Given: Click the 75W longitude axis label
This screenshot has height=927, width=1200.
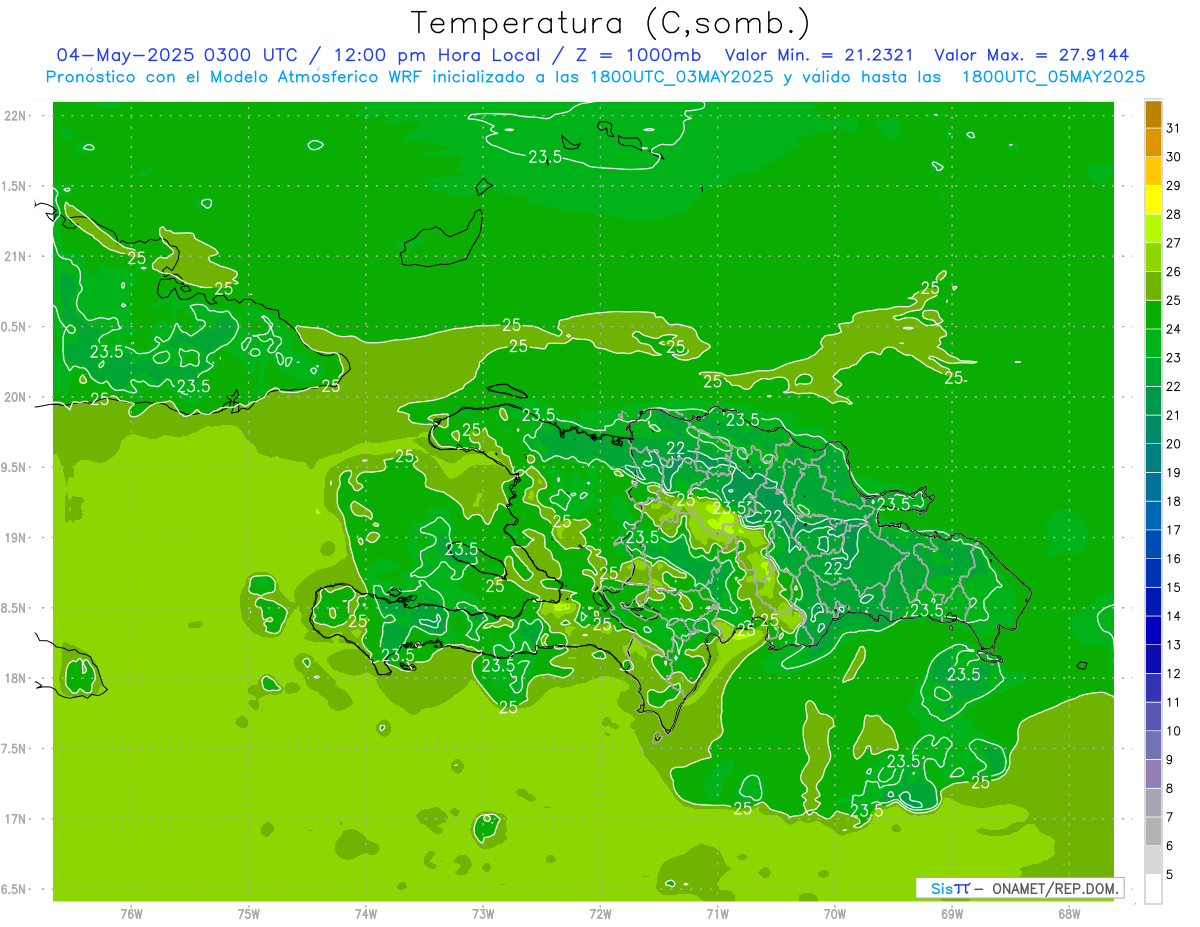Looking at the screenshot, I should coord(249,913).
